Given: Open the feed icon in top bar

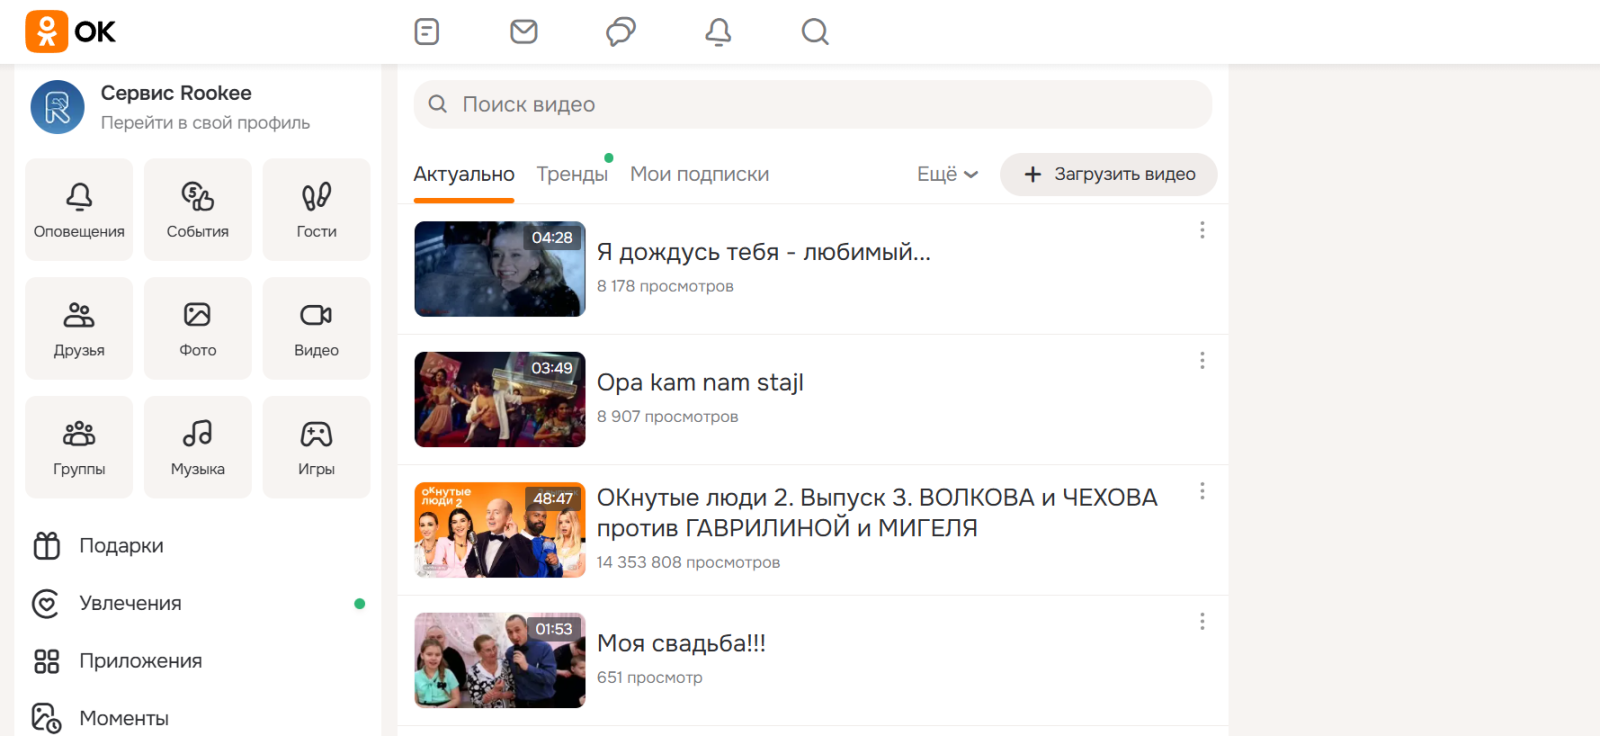Looking at the screenshot, I should (427, 32).
